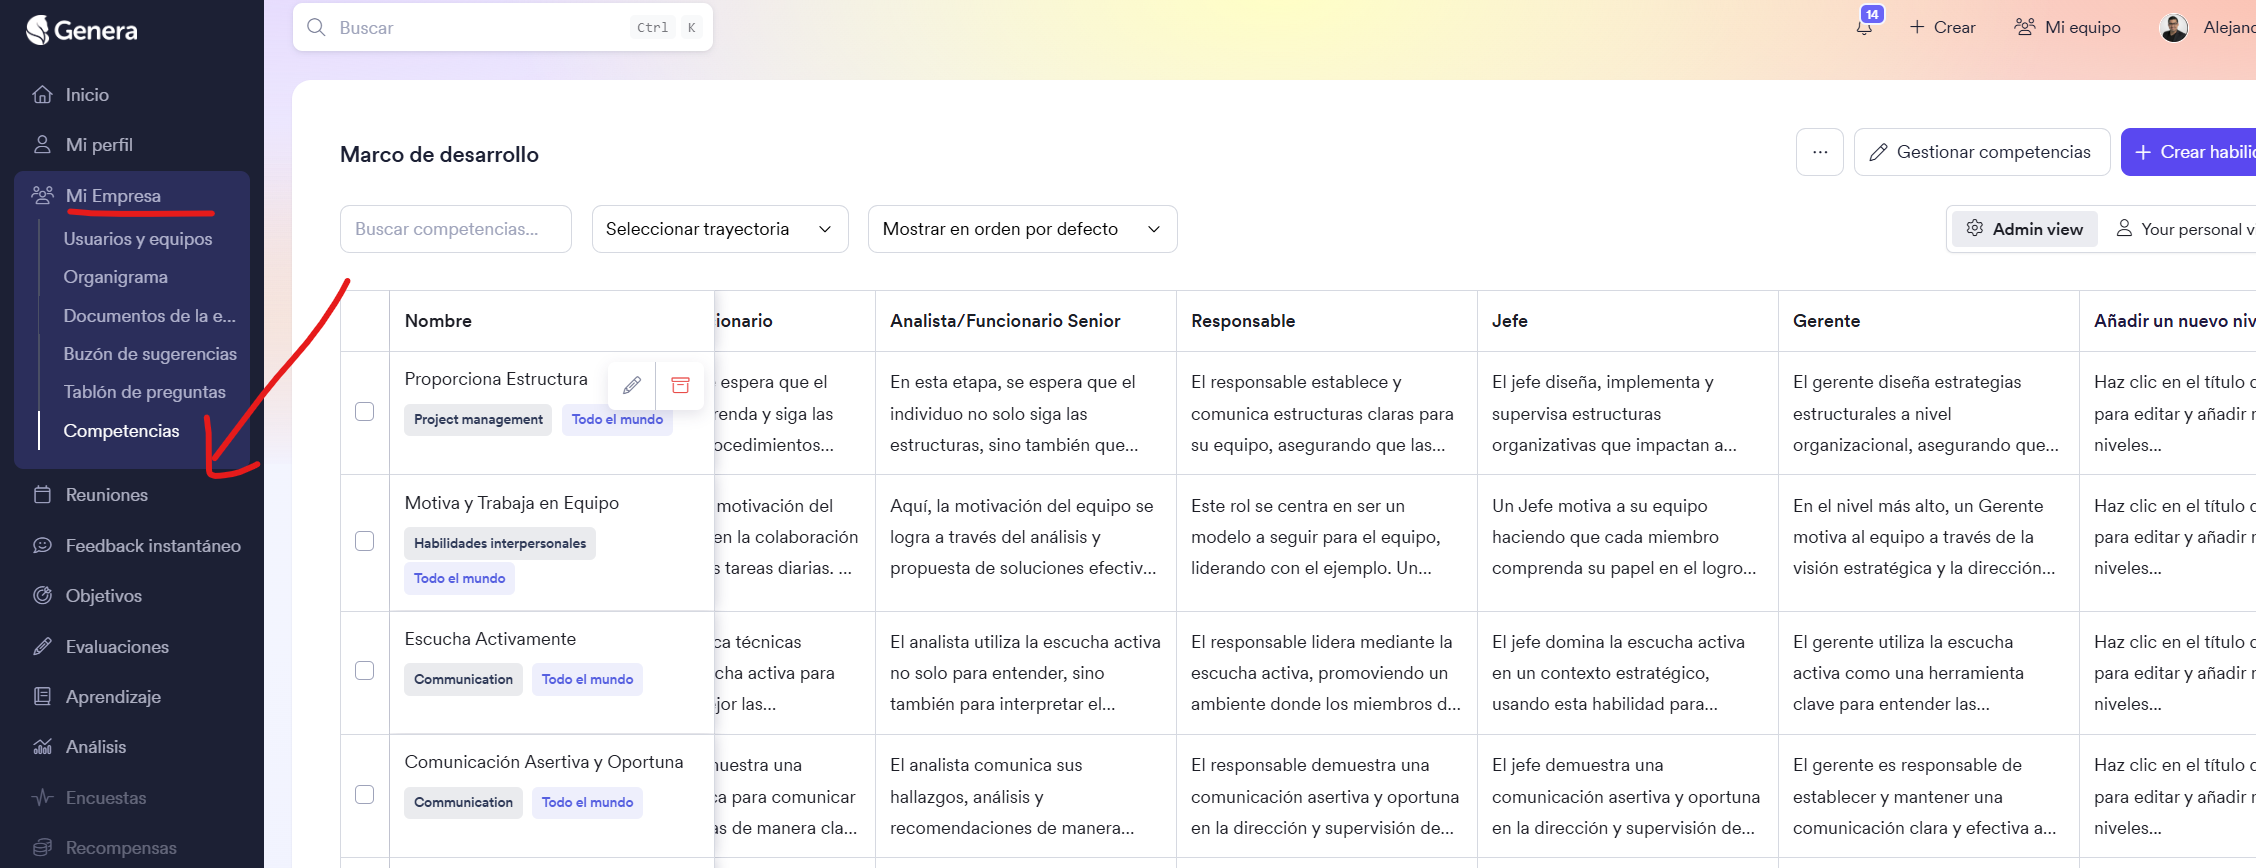2256x868 pixels.
Task: Click the Buscar global search field
Action: tap(503, 27)
